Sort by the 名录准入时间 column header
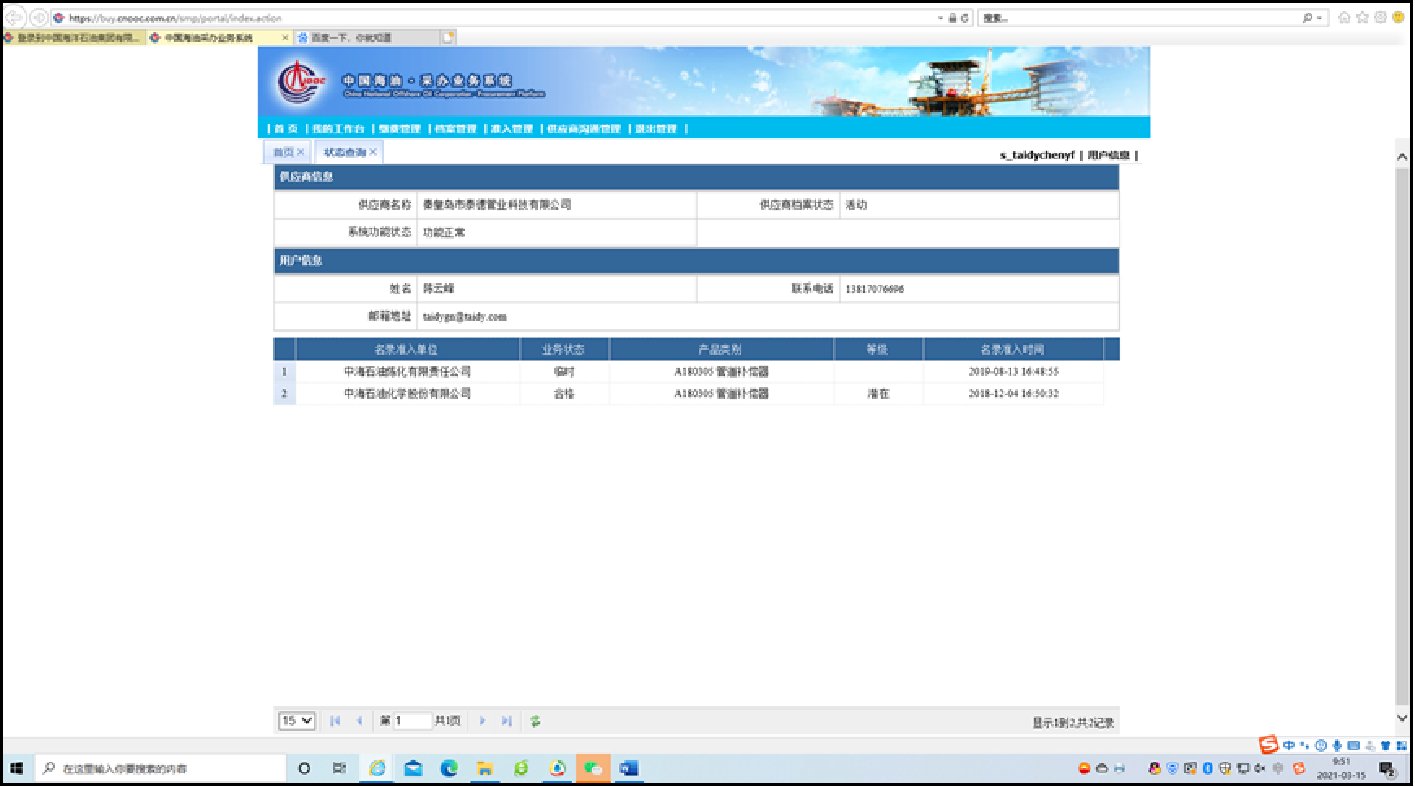1415x787 pixels. pos(1012,350)
